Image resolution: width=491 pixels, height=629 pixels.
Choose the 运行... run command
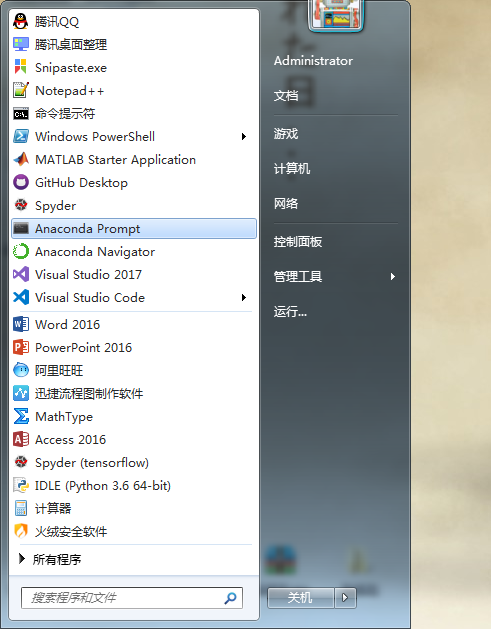(x=290, y=311)
